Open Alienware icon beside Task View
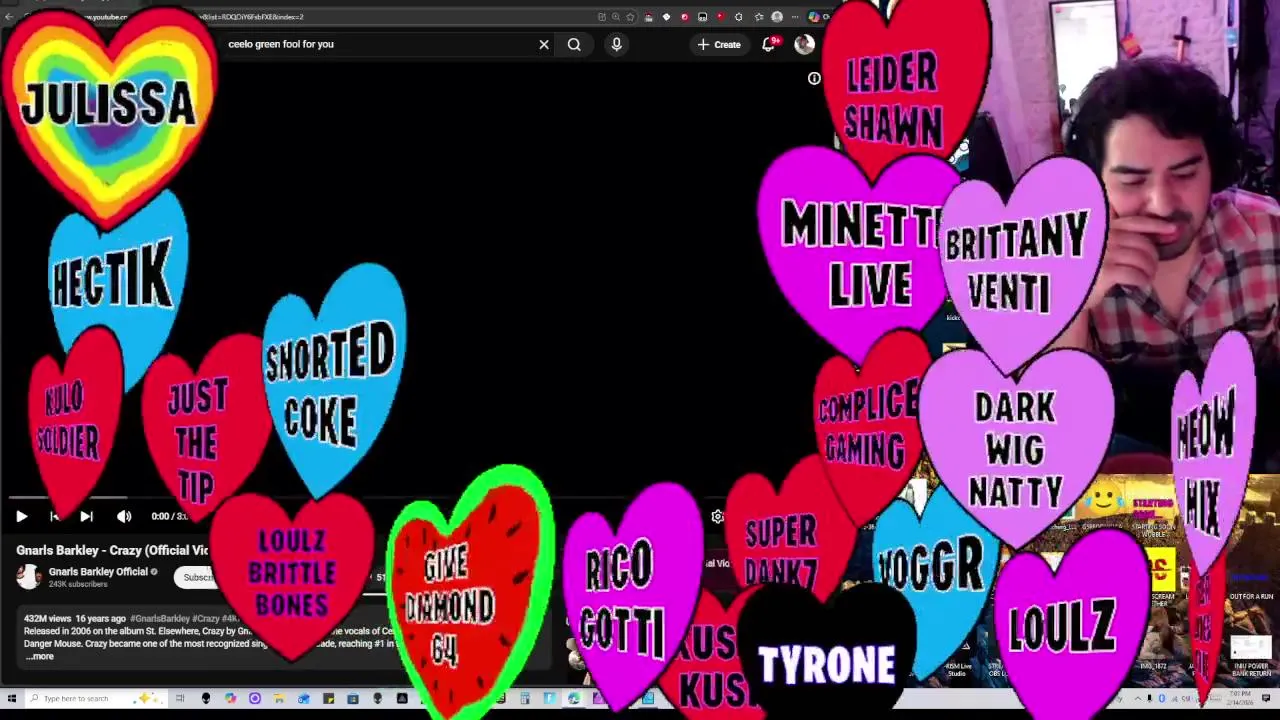The height and width of the screenshot is (720, 1280). 206,698
